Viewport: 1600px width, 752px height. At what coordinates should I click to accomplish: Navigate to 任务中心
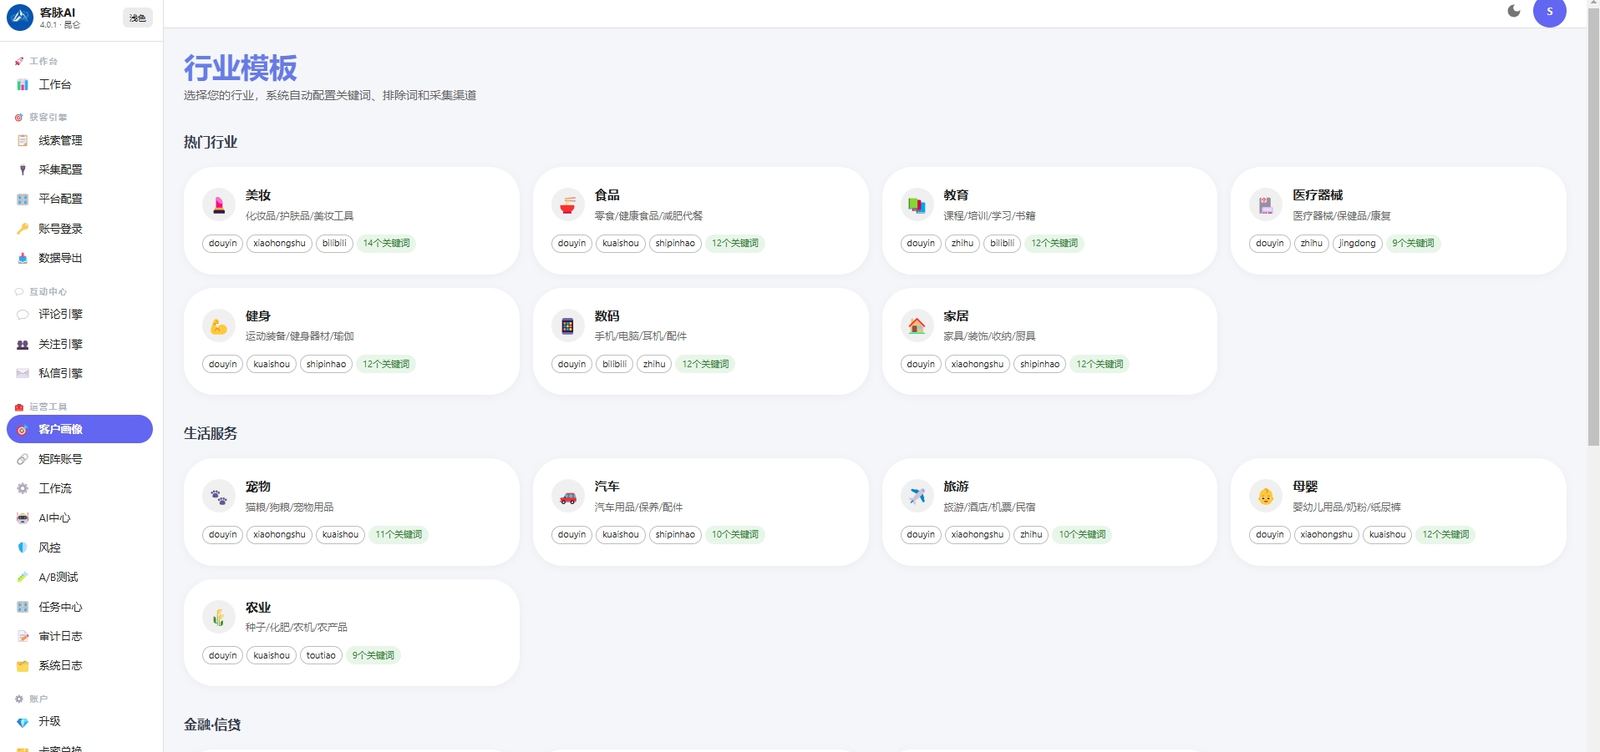click(x=80, y=607)
